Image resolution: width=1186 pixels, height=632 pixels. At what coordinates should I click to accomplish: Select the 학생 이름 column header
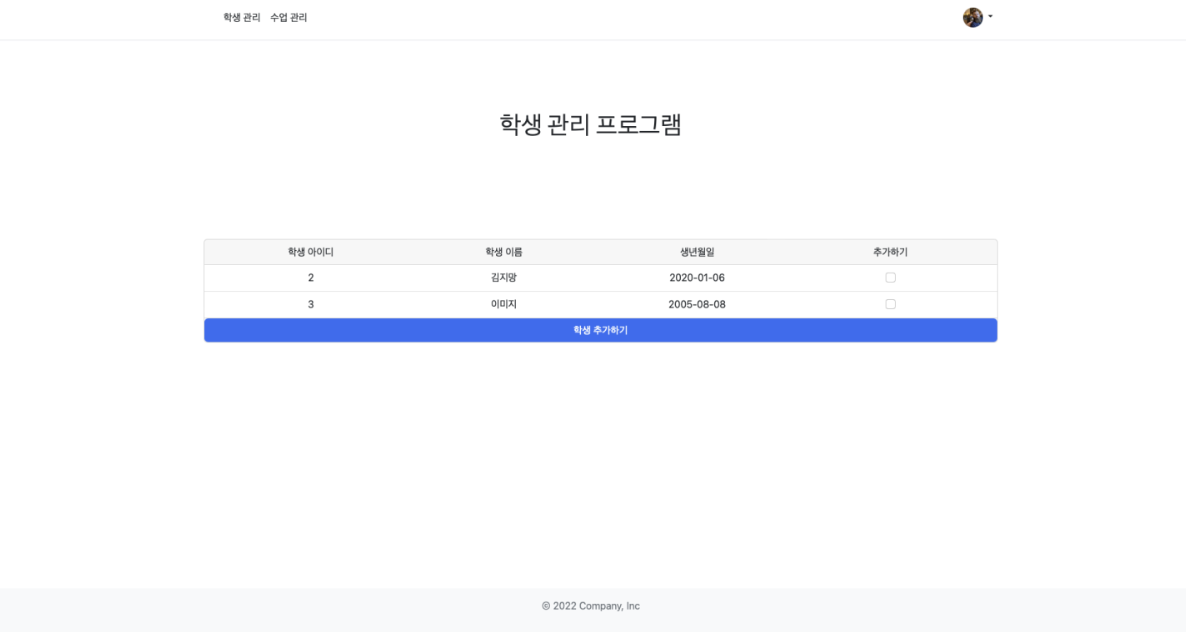504,252
